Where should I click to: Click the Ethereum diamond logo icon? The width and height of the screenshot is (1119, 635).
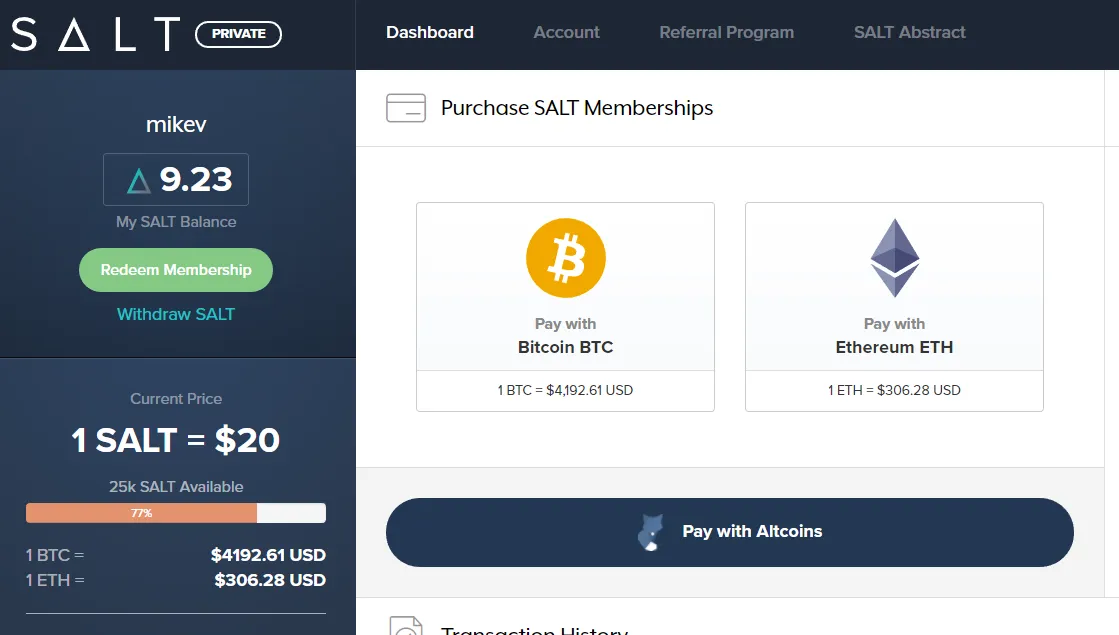point(894,258)
